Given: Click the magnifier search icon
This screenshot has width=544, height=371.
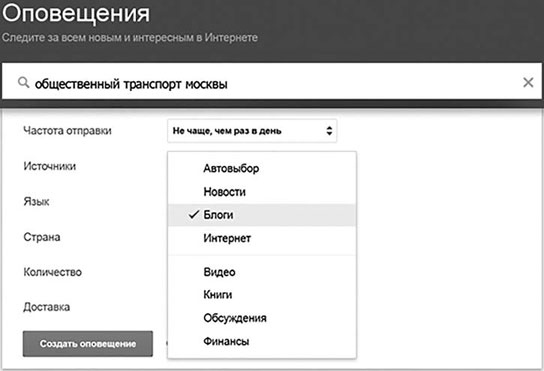Looking at the screenshot, I should tap(23, 83).
